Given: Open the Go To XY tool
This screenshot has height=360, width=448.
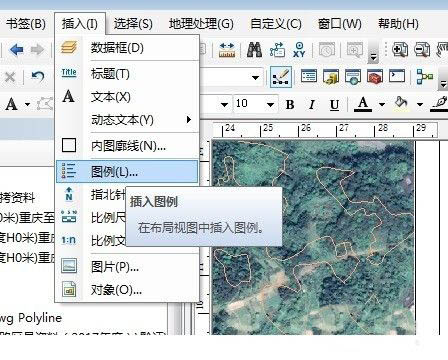Looking at the screenshot, I should [299, 50].
